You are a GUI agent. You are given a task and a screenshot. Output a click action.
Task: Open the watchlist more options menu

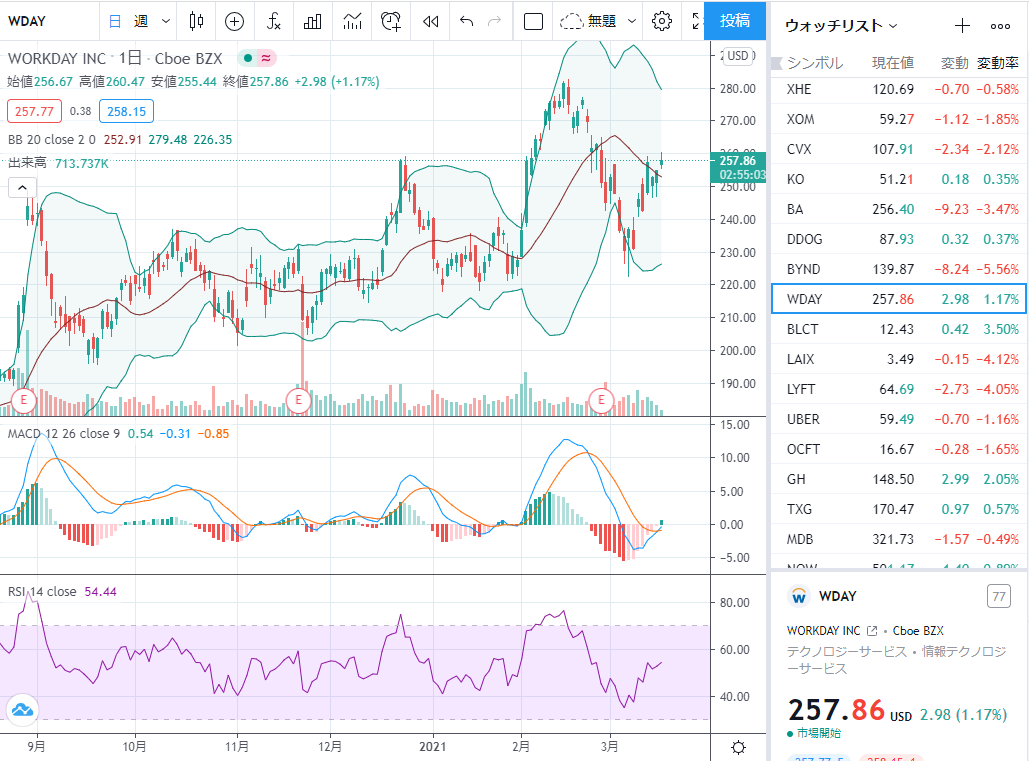[x=1000, y=26]
